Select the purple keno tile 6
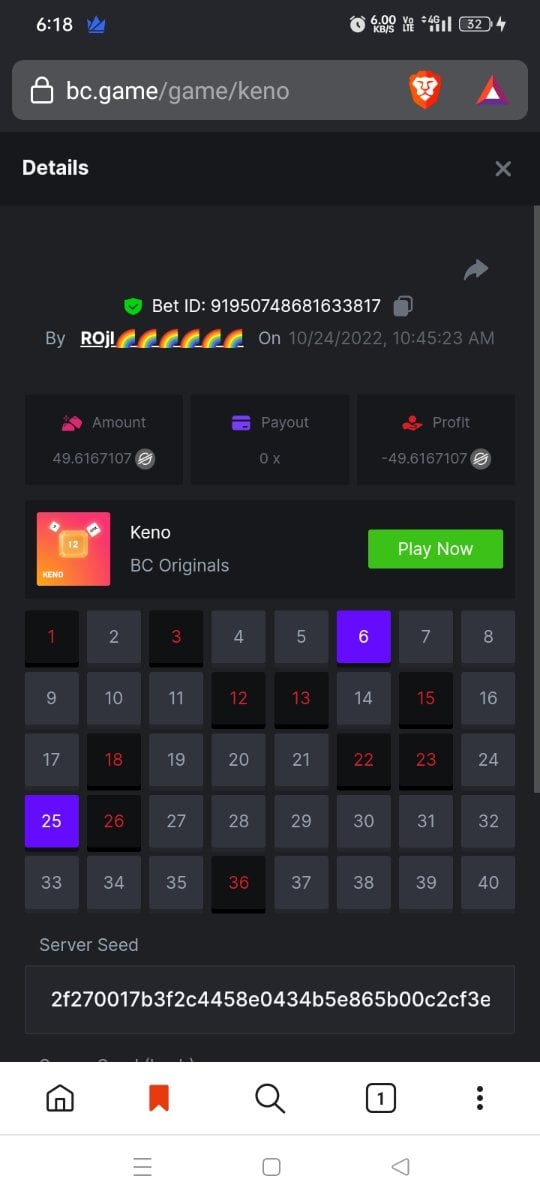Screen dimensions: 540x1200 coord(363,637)
